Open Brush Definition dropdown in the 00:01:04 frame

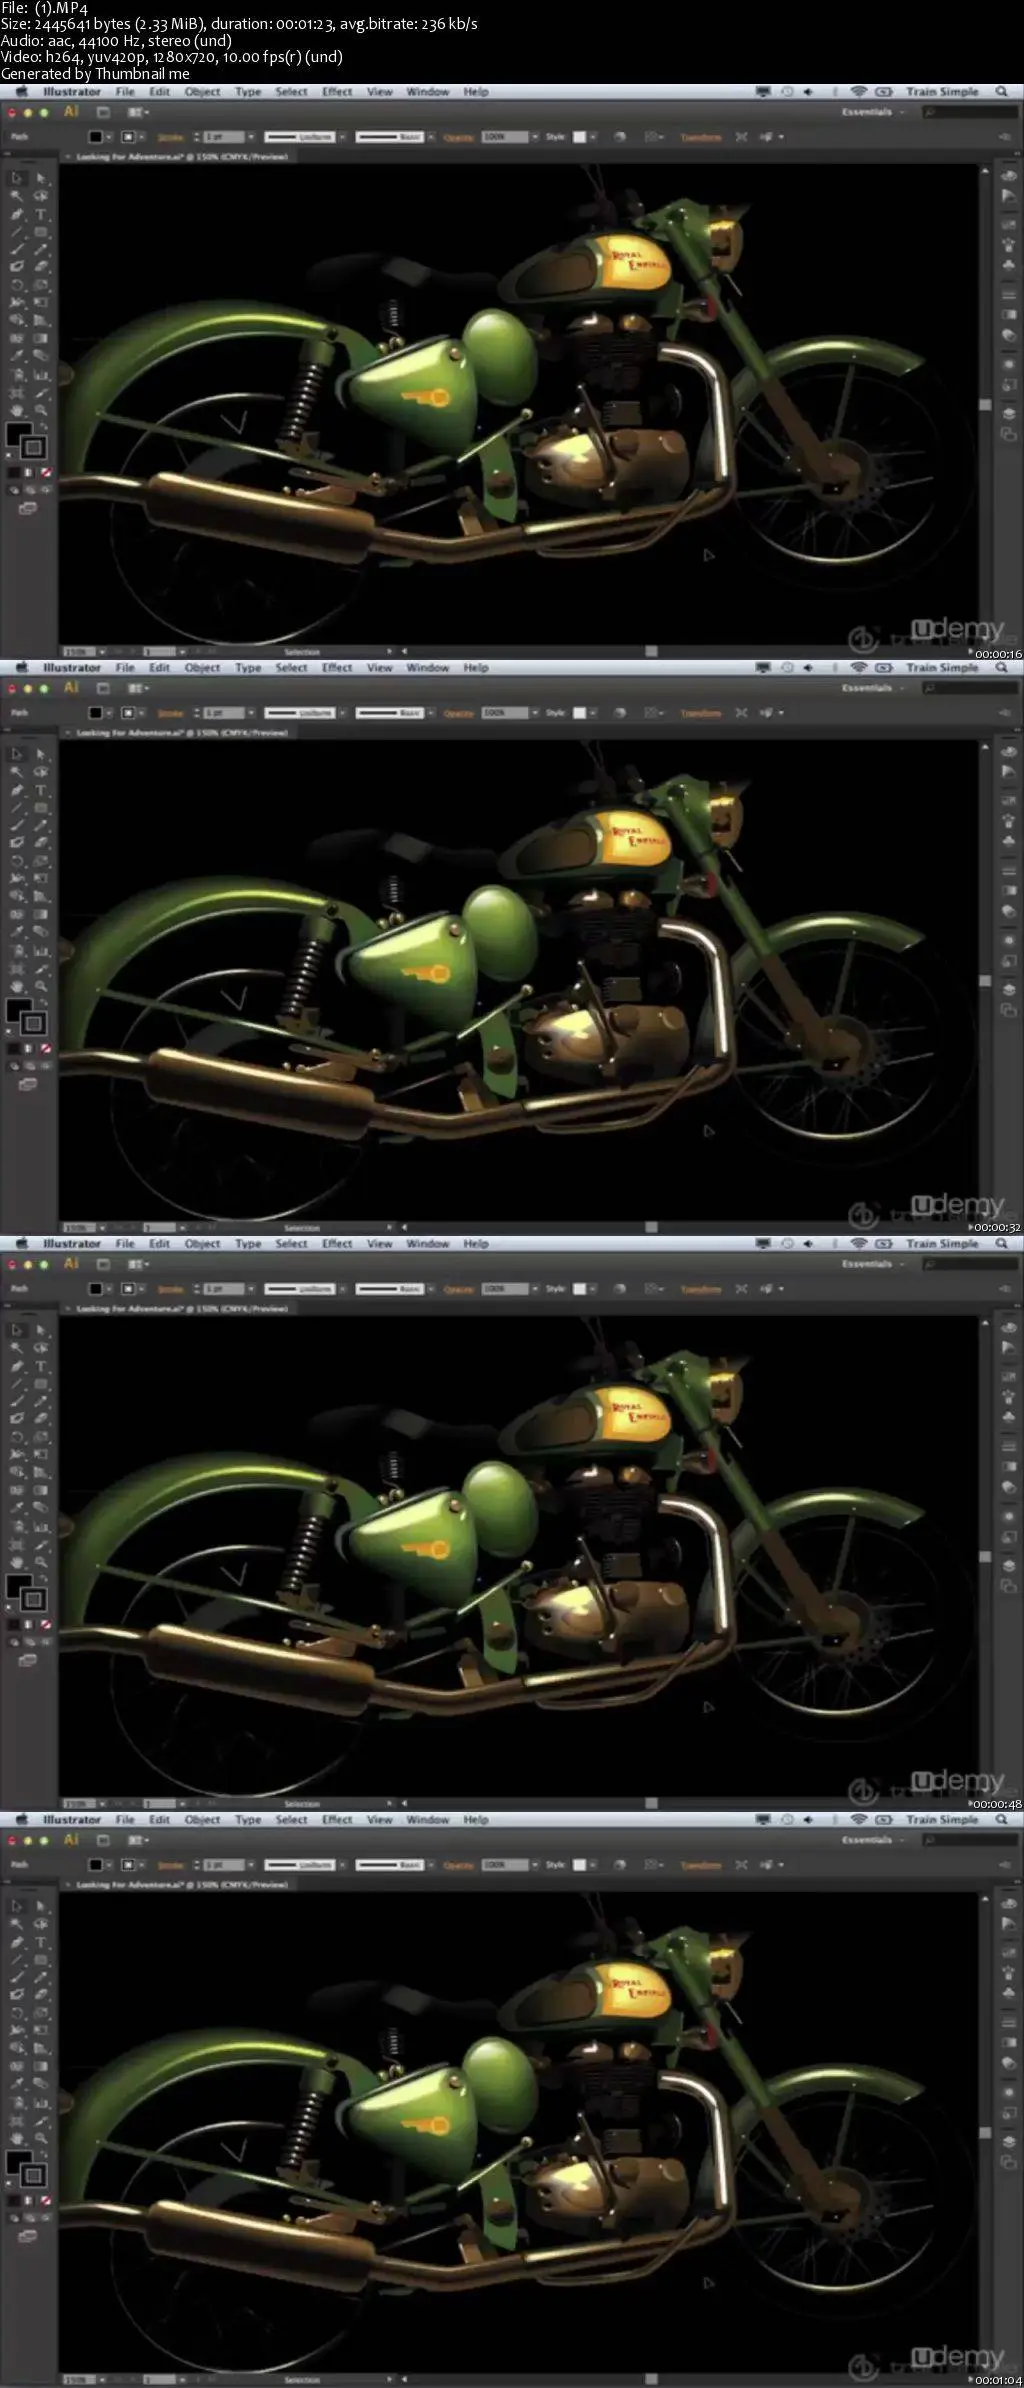click(431, 1865)
